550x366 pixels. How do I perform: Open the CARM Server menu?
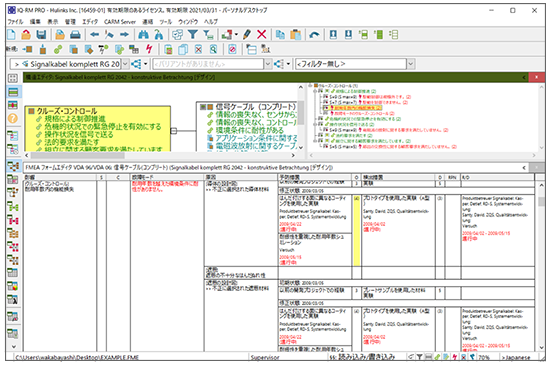tap(120, 21)
